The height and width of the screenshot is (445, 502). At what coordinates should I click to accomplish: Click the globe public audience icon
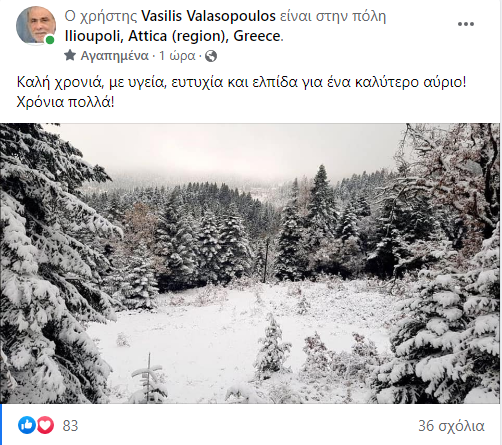[211, 56]
